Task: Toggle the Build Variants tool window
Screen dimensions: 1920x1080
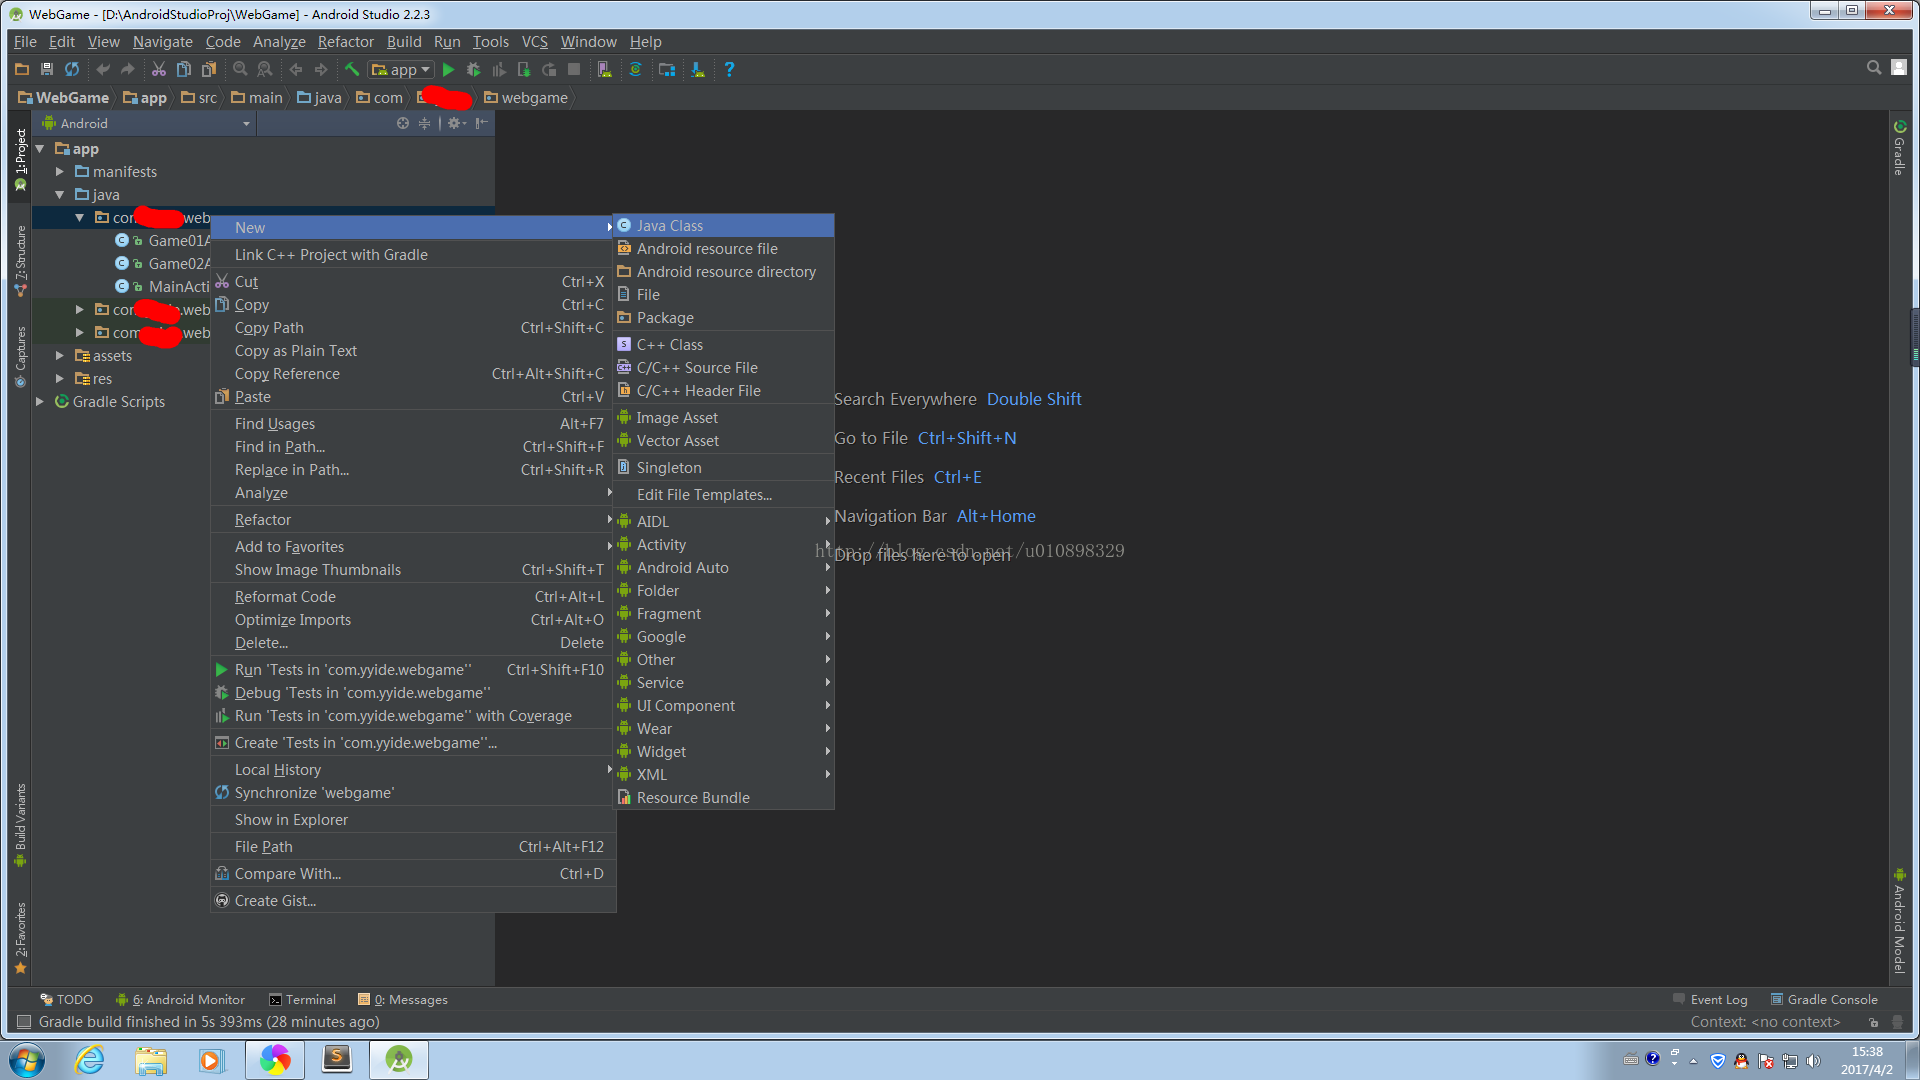Action: coord(20,824)
